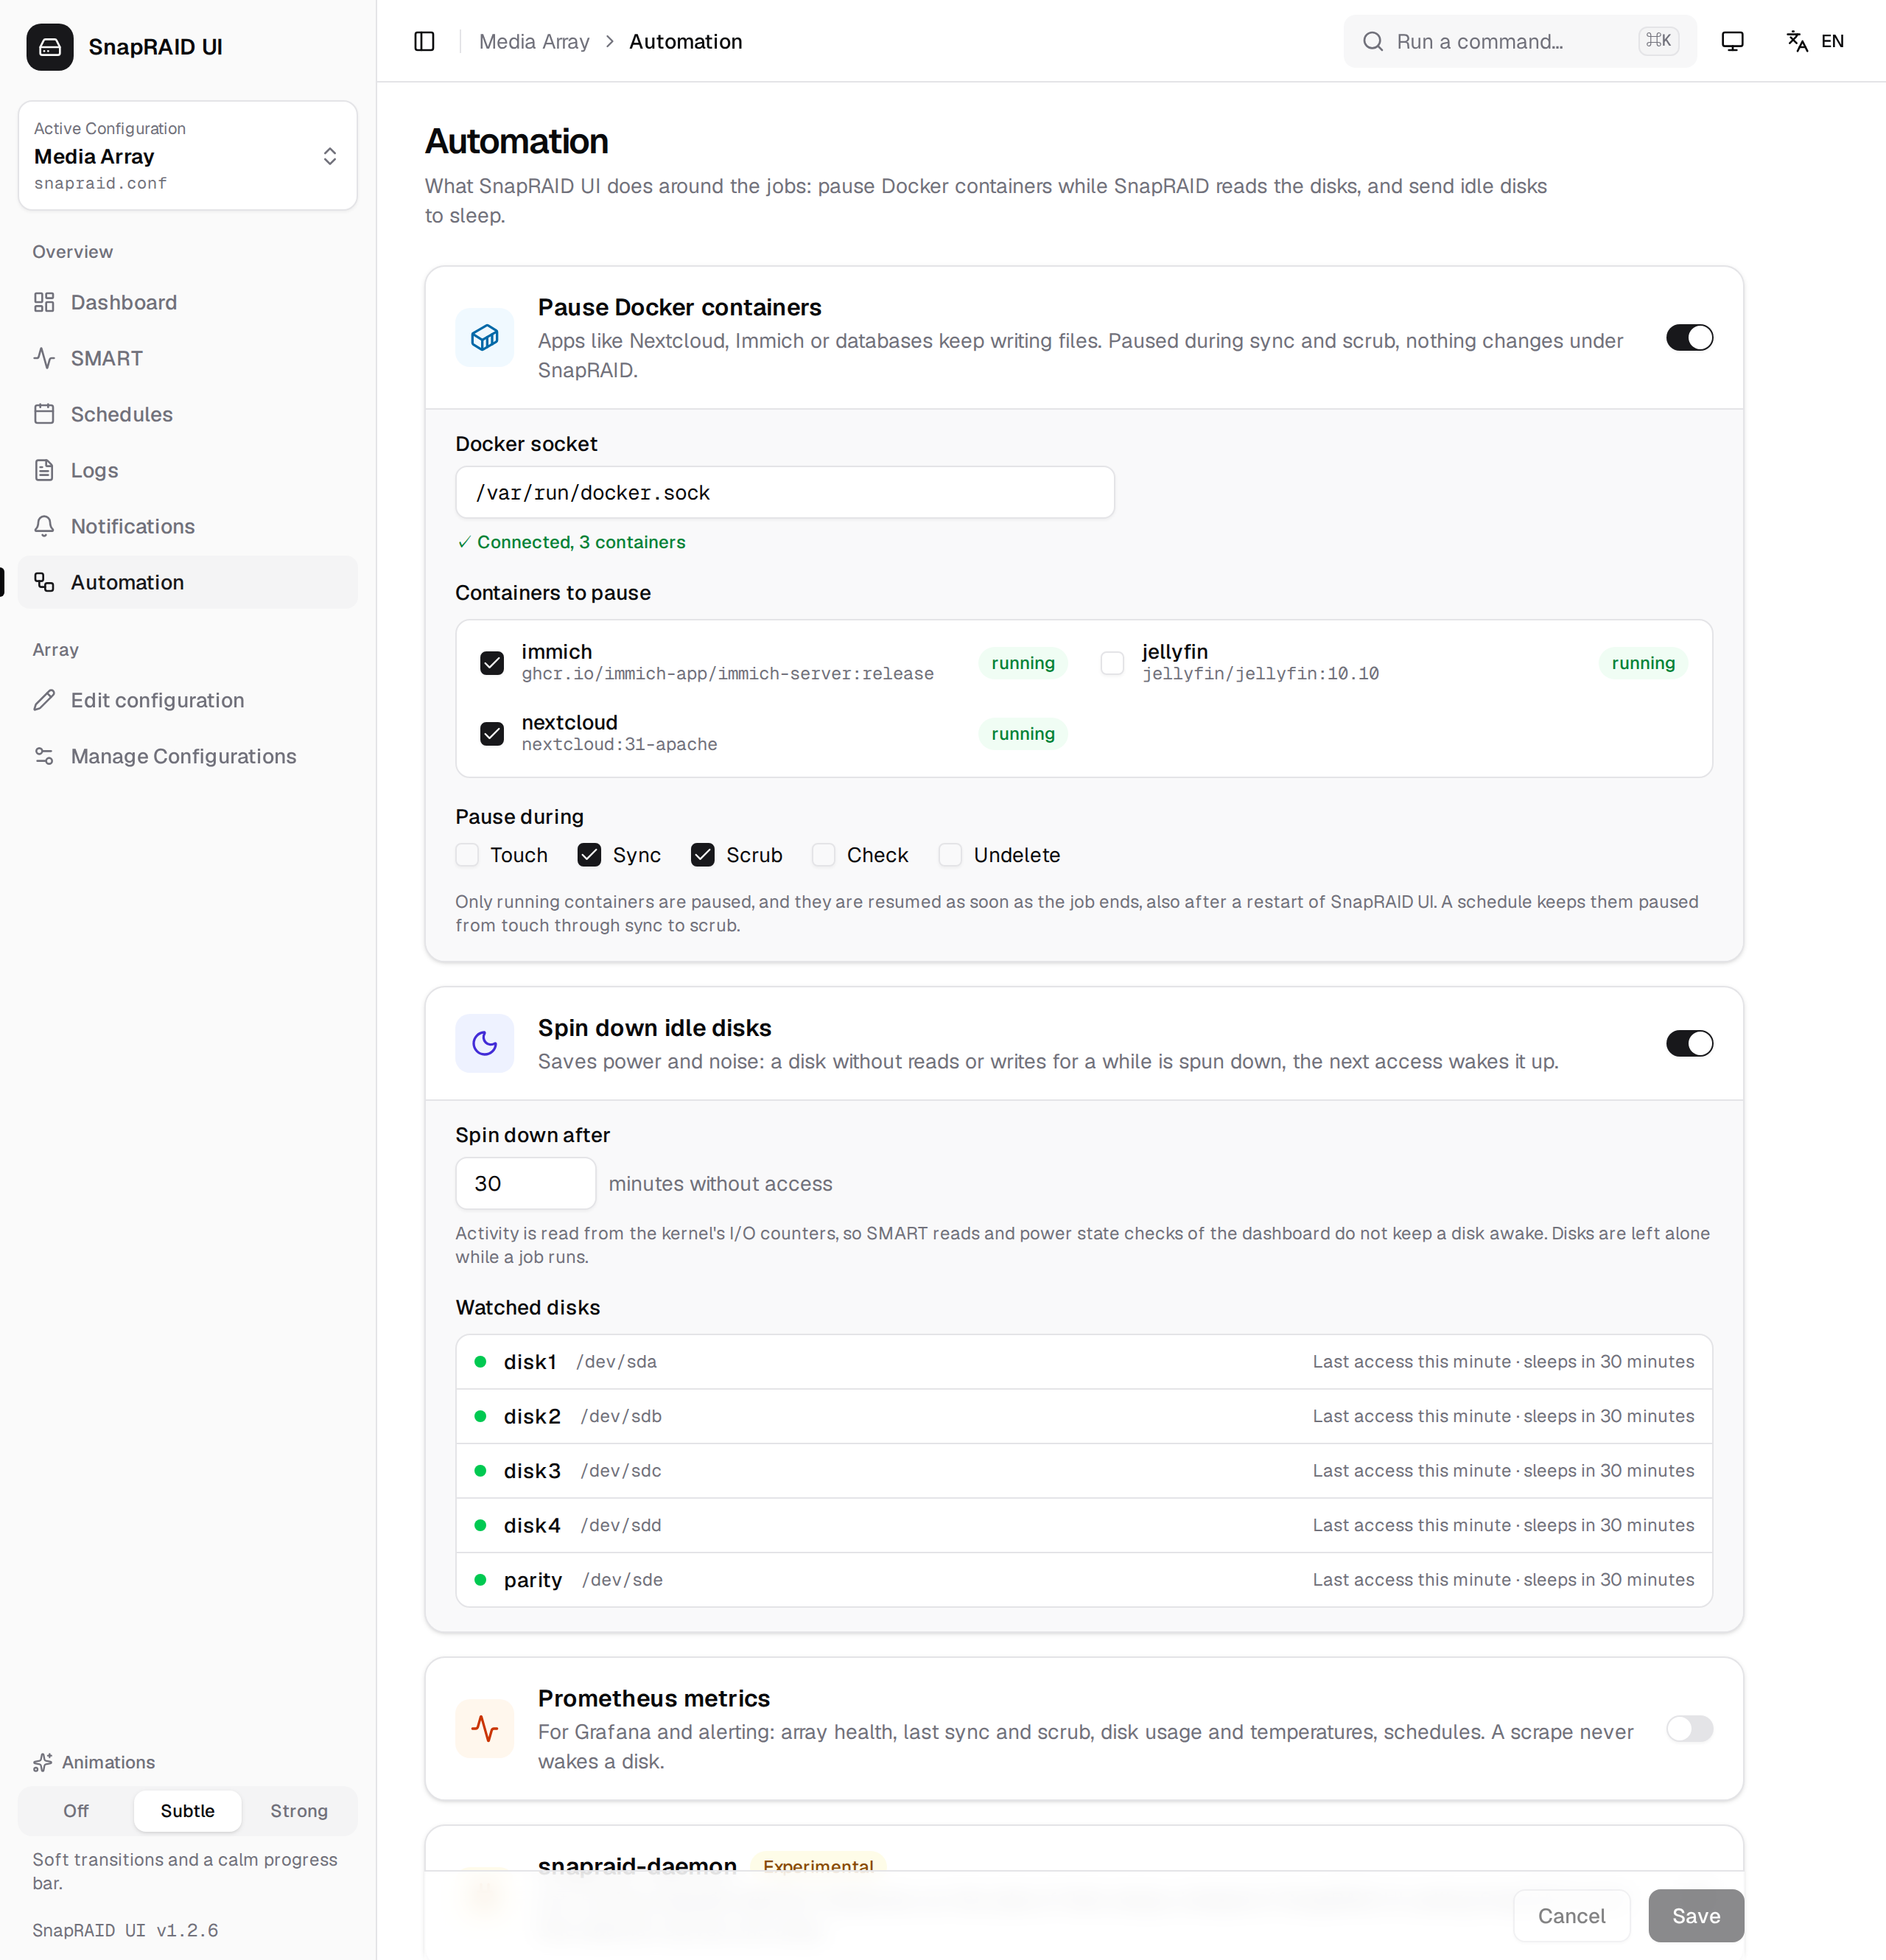Go to Media Array breadcrumb
This screenshot has width=1886, height=1960.
(x=534, y=41)
